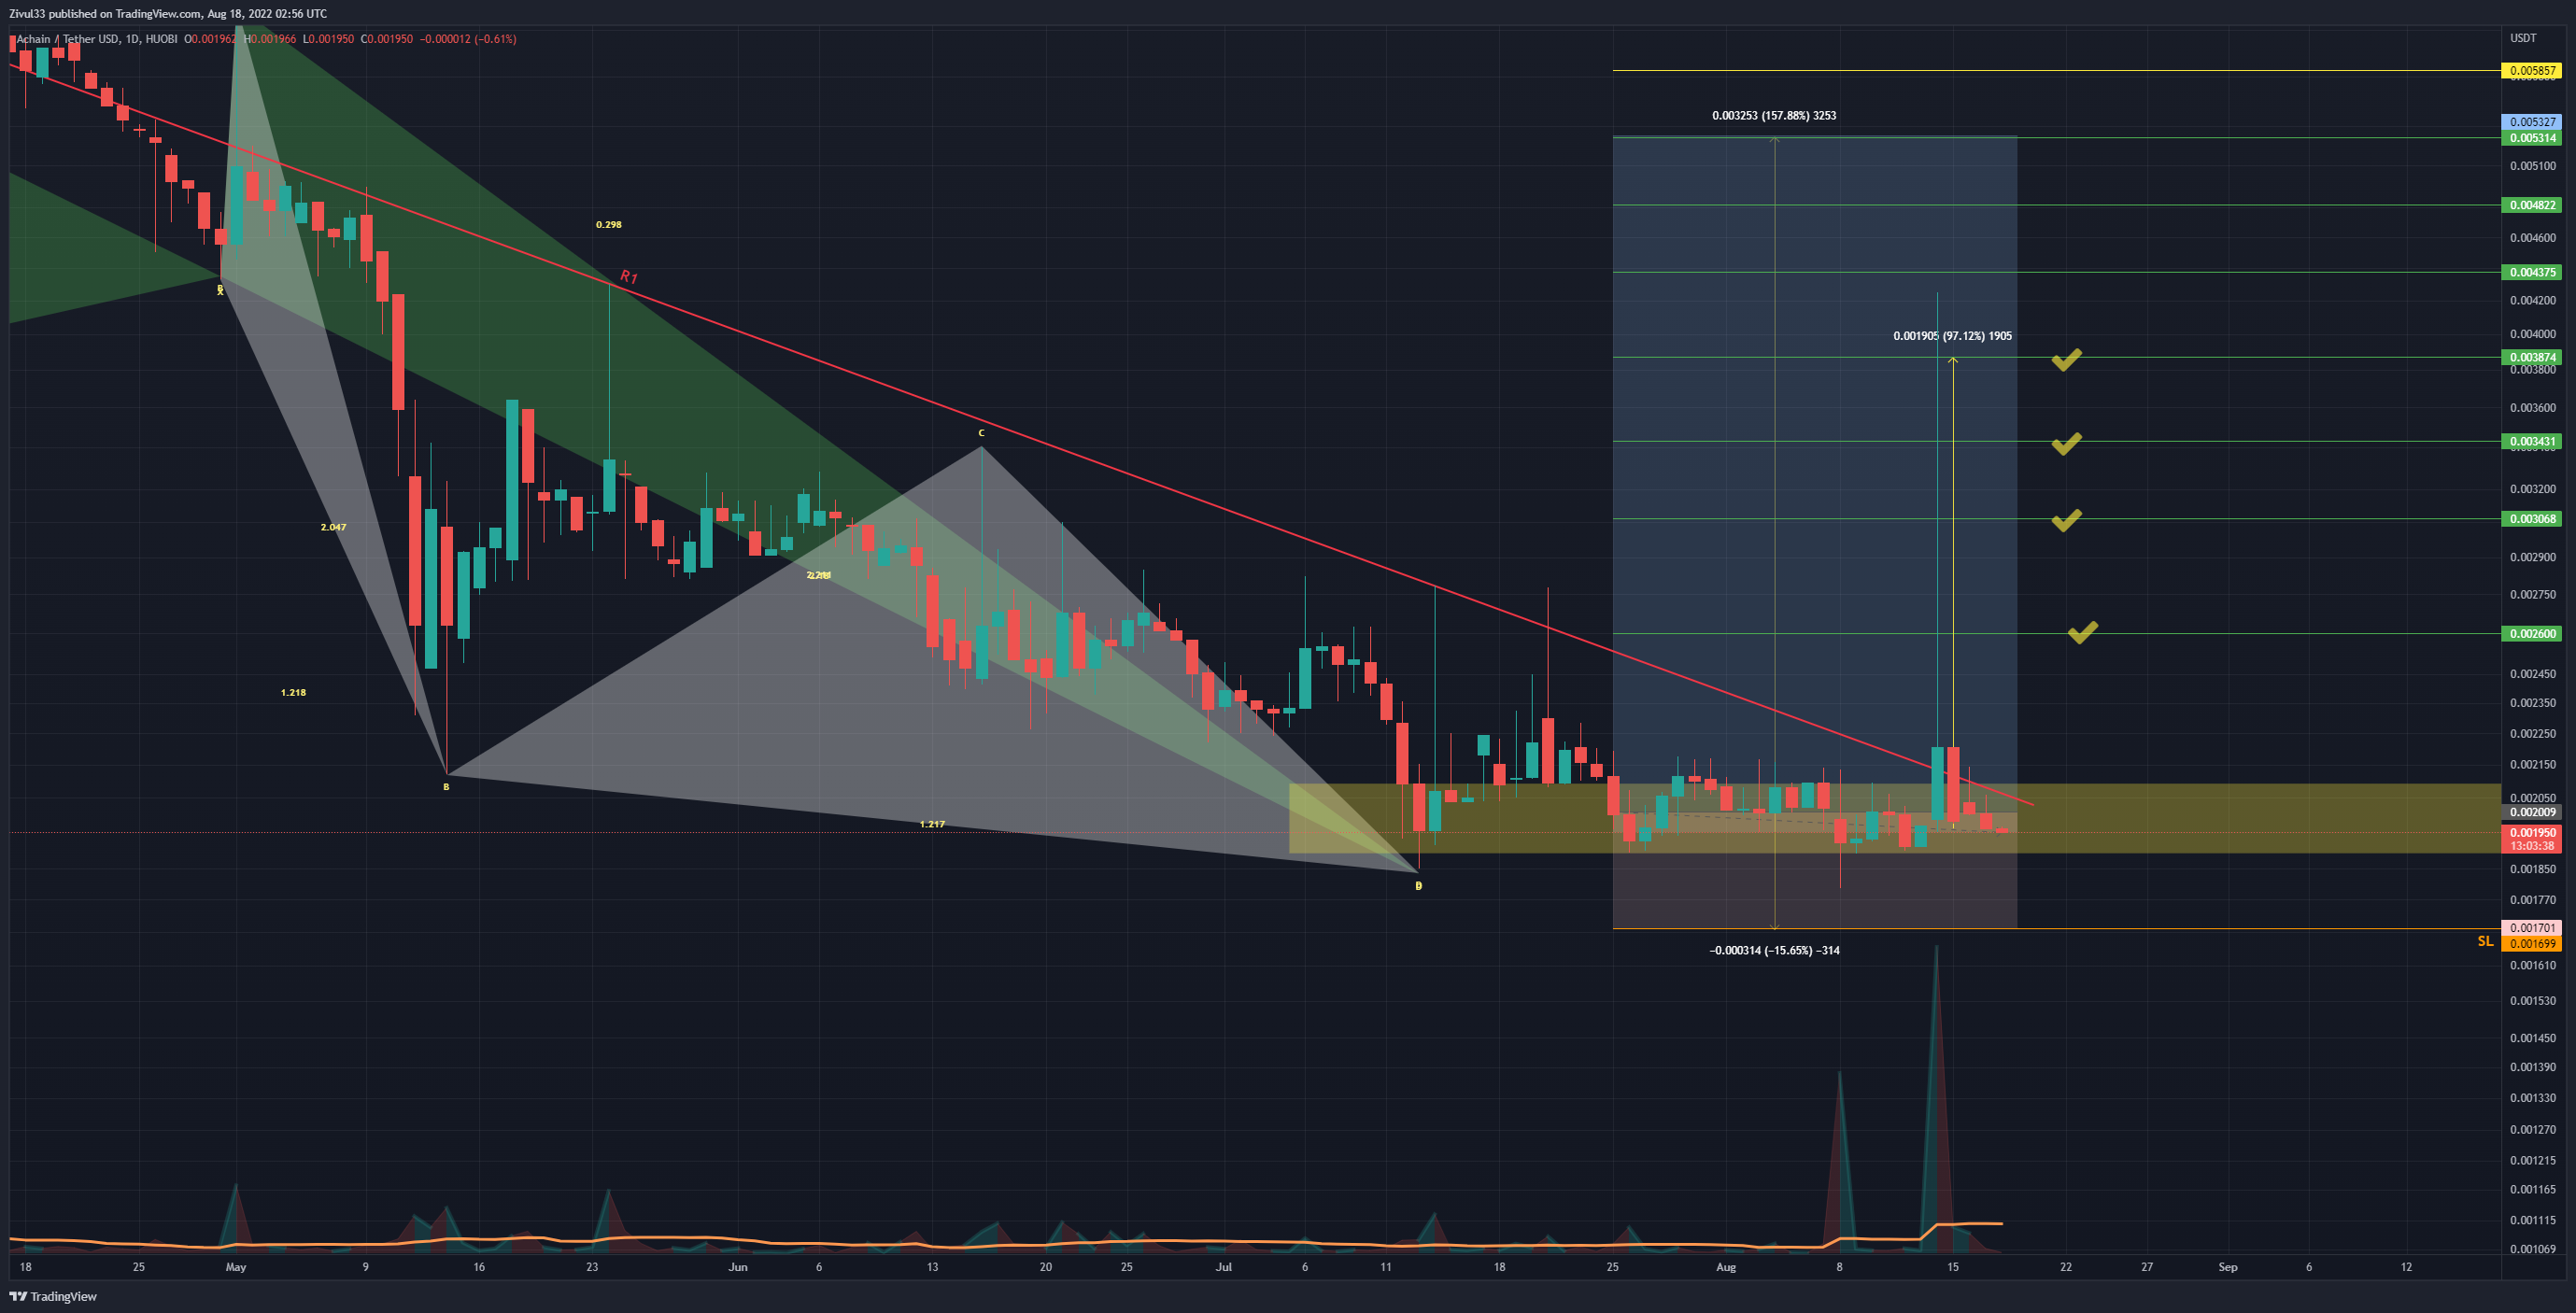Click the '0.001905 (97.12%) 1905' measurement label
The image size is (2576, 1313).
(x=1952, y=336)
